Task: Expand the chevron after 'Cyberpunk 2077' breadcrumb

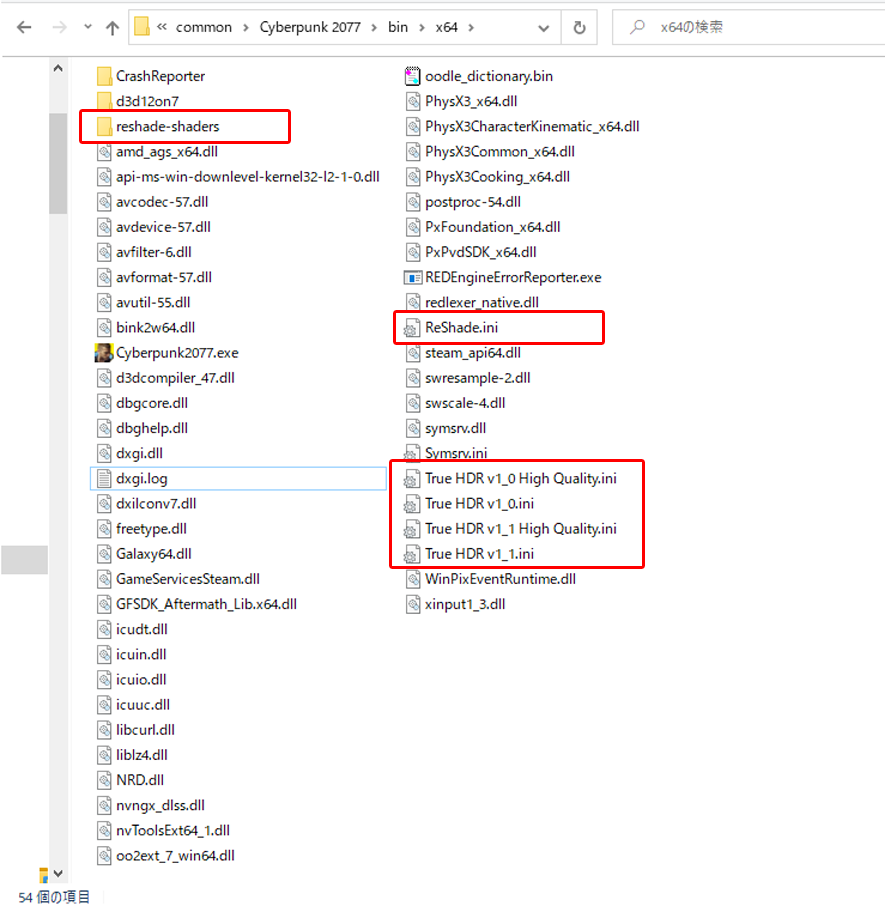Action: click(374, 27)
